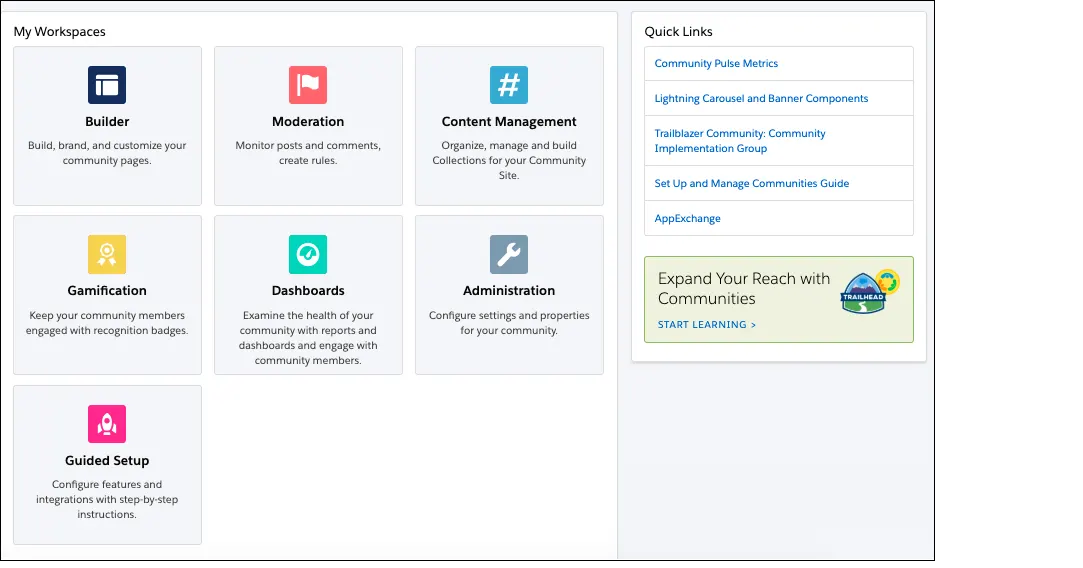1083x568 pixels.
Task: Click 'Organize, manage and build Collections' text
Action: point(509,160)
